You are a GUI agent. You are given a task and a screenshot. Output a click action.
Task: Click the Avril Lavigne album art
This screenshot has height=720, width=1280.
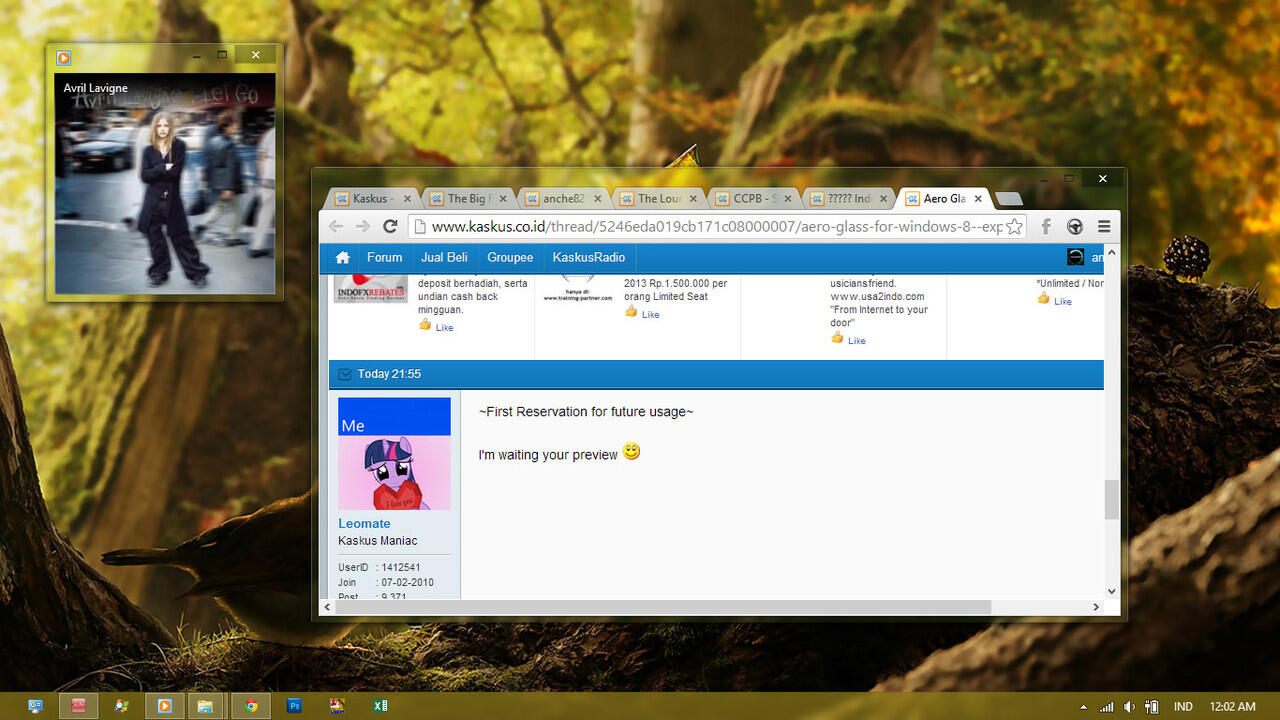(165, 184)
